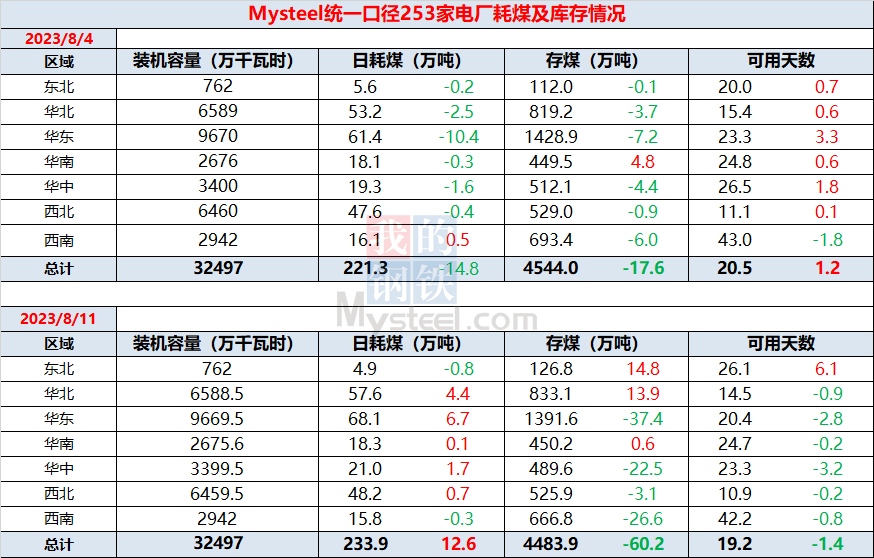Click the 华中 capacity cell "3400"
Image resolution: width=874 pixels, height=558 pixels.
[x=218, y=186]
